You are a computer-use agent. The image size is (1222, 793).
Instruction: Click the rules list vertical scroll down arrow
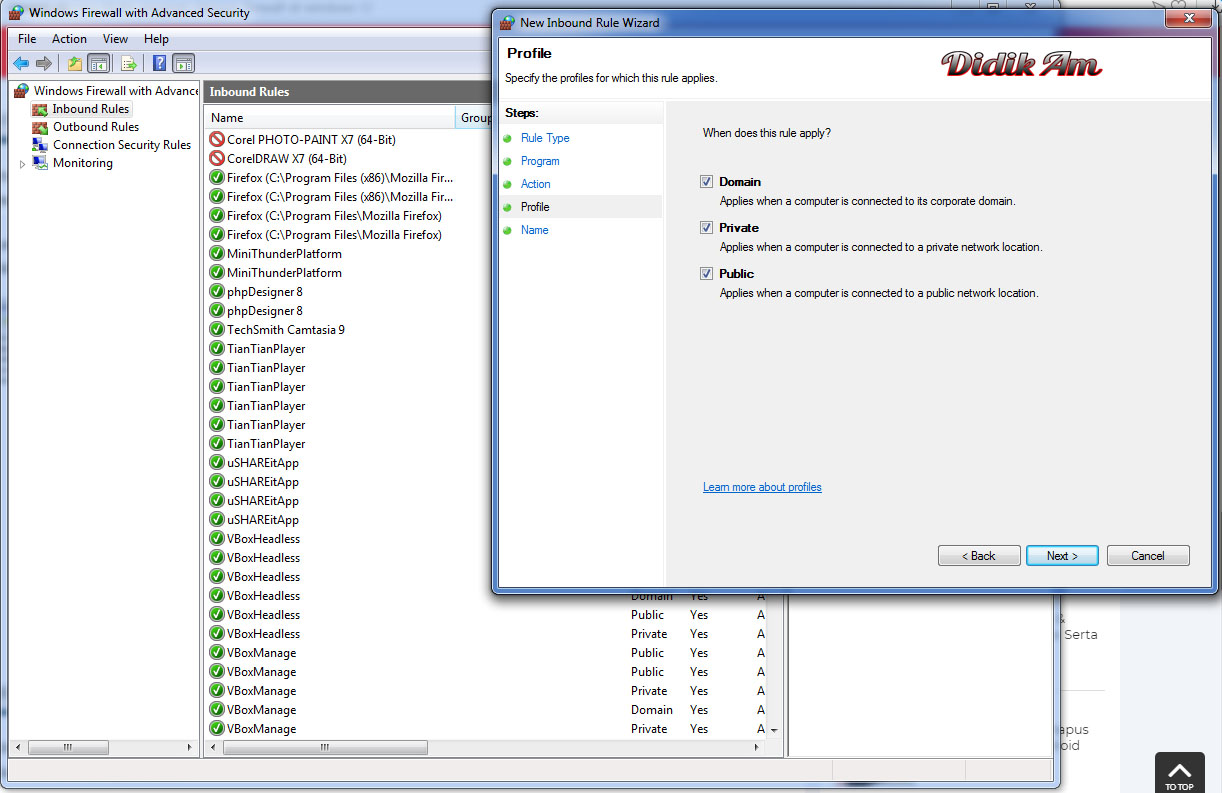coord(773,731)
